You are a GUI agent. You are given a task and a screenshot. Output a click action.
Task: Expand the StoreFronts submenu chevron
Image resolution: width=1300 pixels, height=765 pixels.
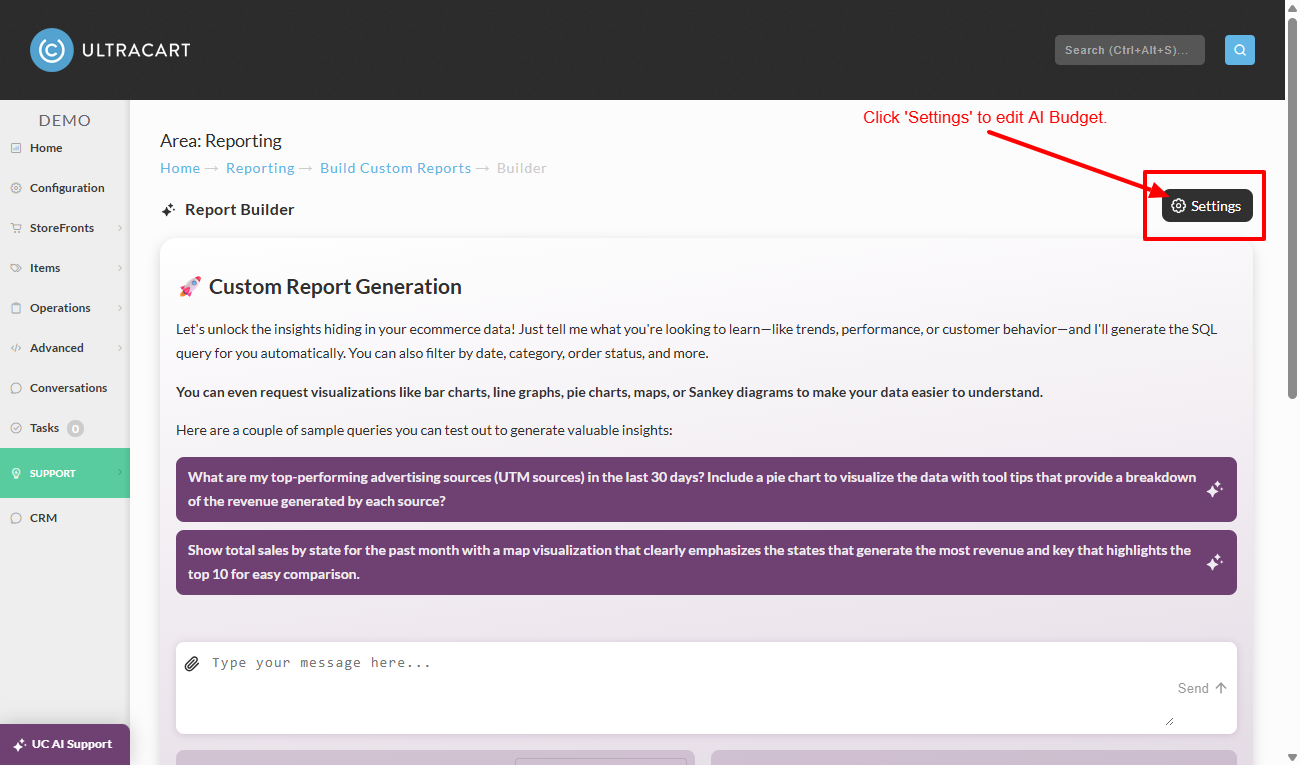pyautogui.click(x=120, y=228)
